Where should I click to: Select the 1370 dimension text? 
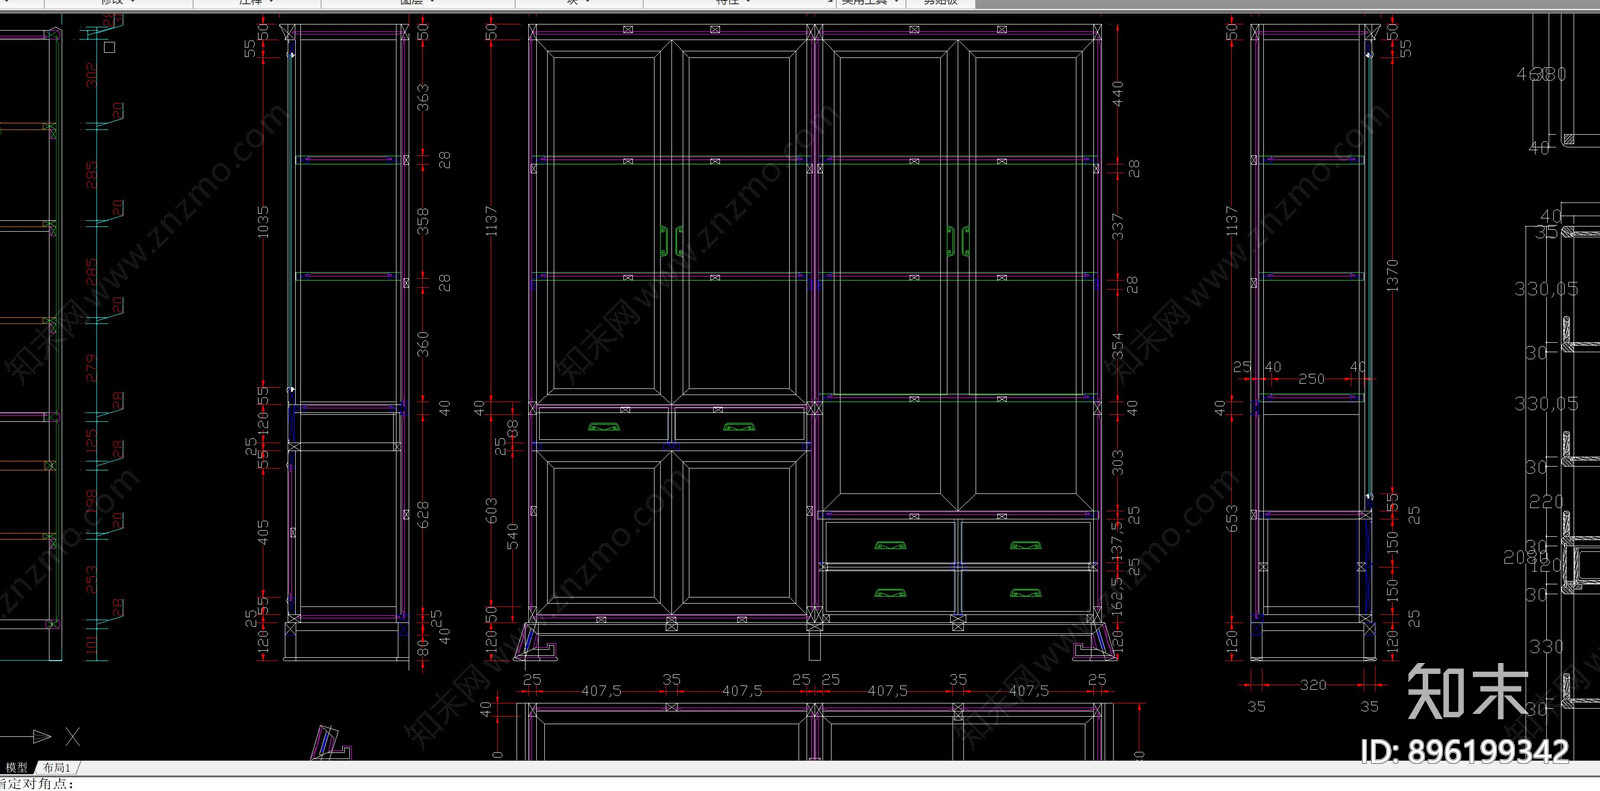1393,276
